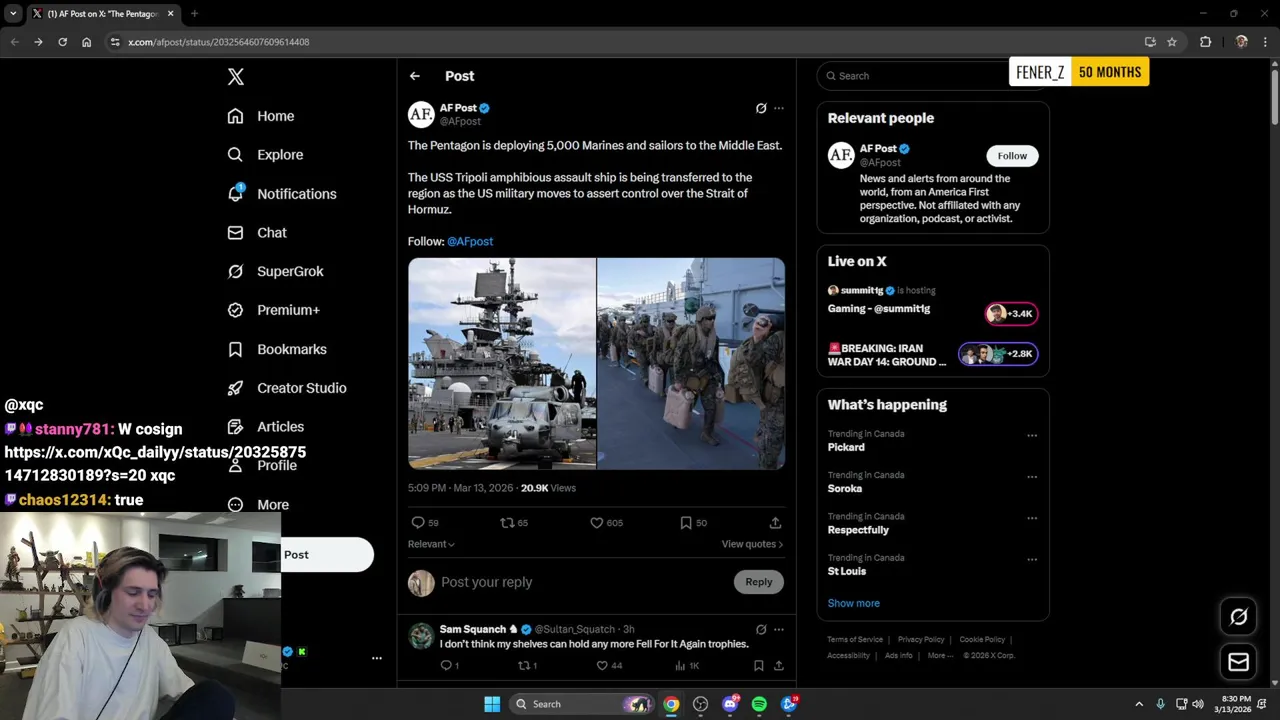Expand the Relevant replies sort dropdown

pyautogui.click(x=431, y=544)
